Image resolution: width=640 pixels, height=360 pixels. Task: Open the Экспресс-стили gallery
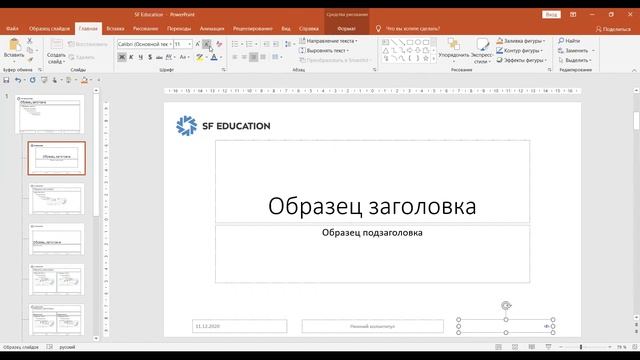pyautogui.click(x=482, y=51)
